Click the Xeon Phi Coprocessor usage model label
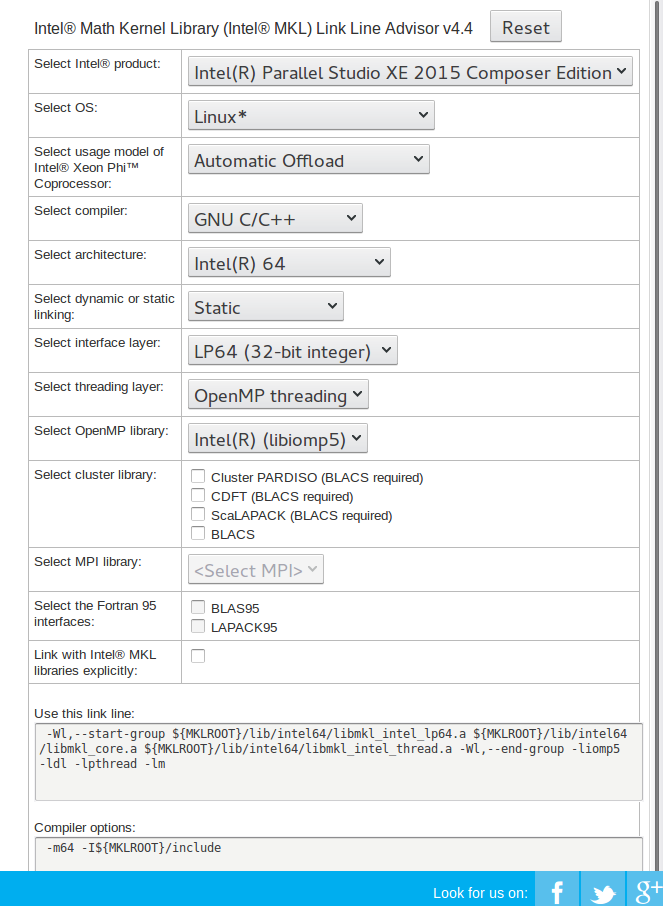This screenshot has height=906, width=663. pyautogui.click(x=99, y=168)
